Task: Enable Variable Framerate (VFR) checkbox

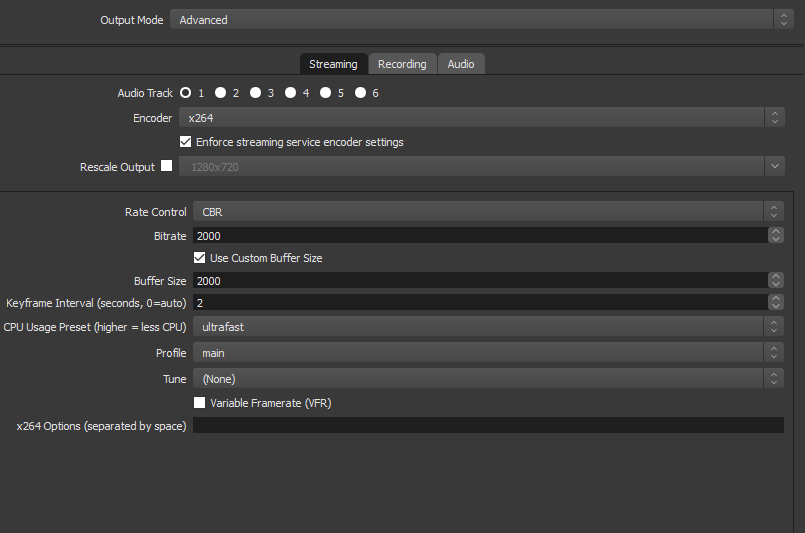Action: [x=199, y=403]
